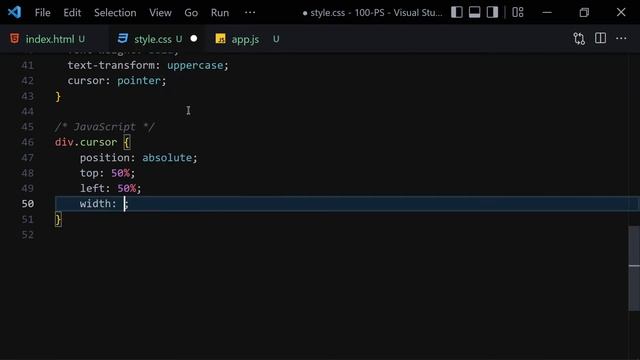Click the closing brace on line 51
The width and height of the screenshot is (640, 360).
[x=58, y=220]
